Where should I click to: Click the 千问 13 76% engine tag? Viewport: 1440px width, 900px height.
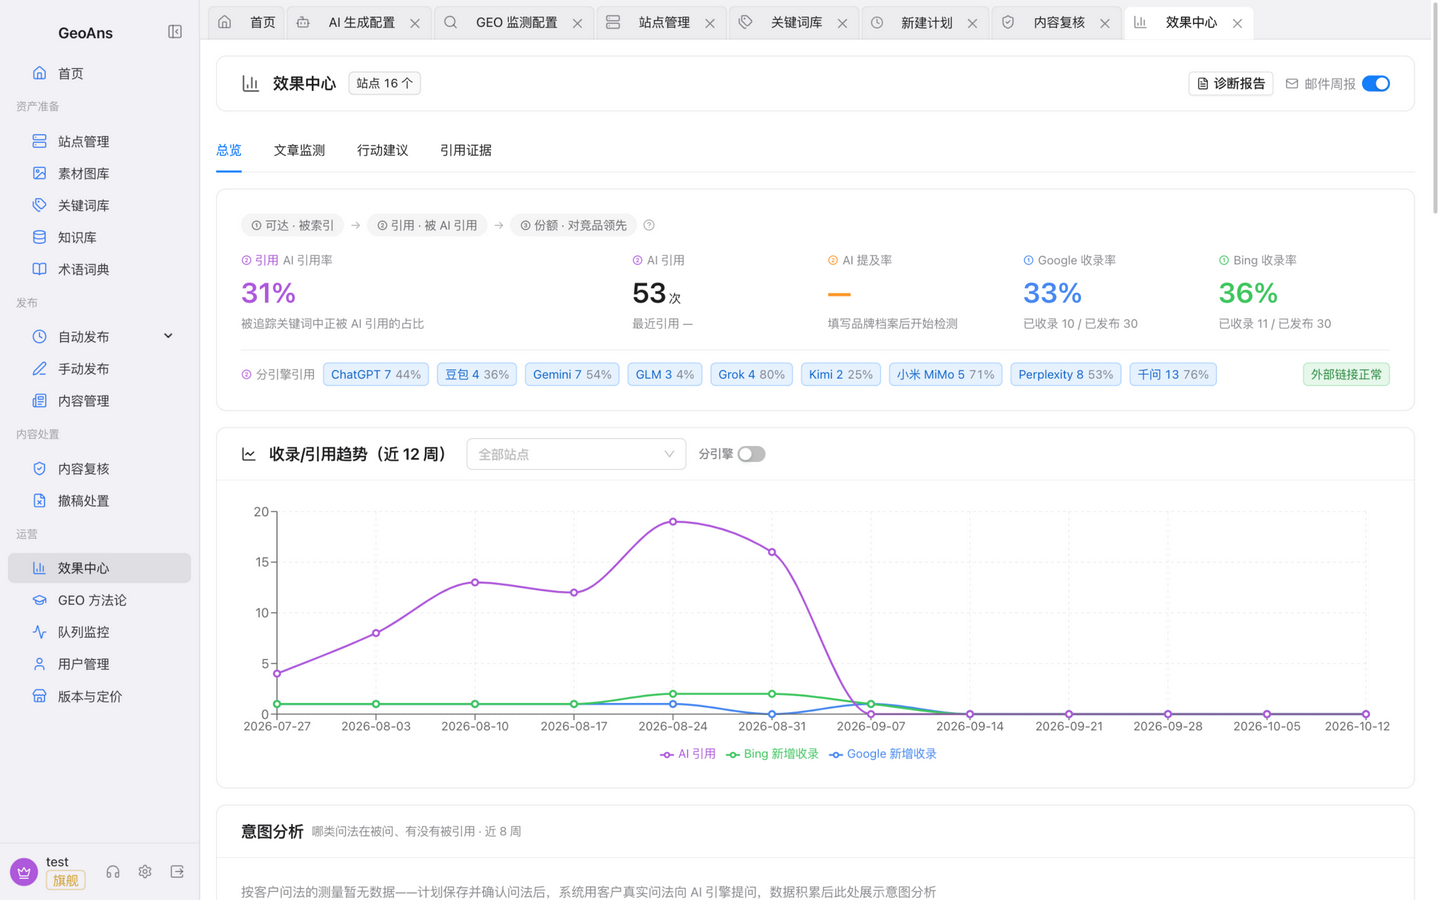(x=1173, y=374)
